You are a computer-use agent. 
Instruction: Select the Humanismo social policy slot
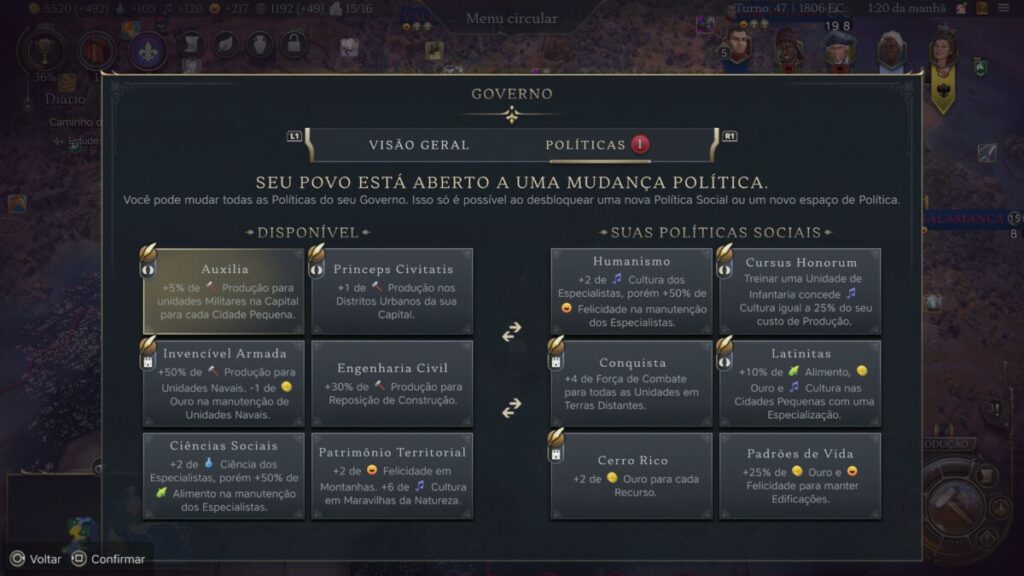tap(632, 291)
